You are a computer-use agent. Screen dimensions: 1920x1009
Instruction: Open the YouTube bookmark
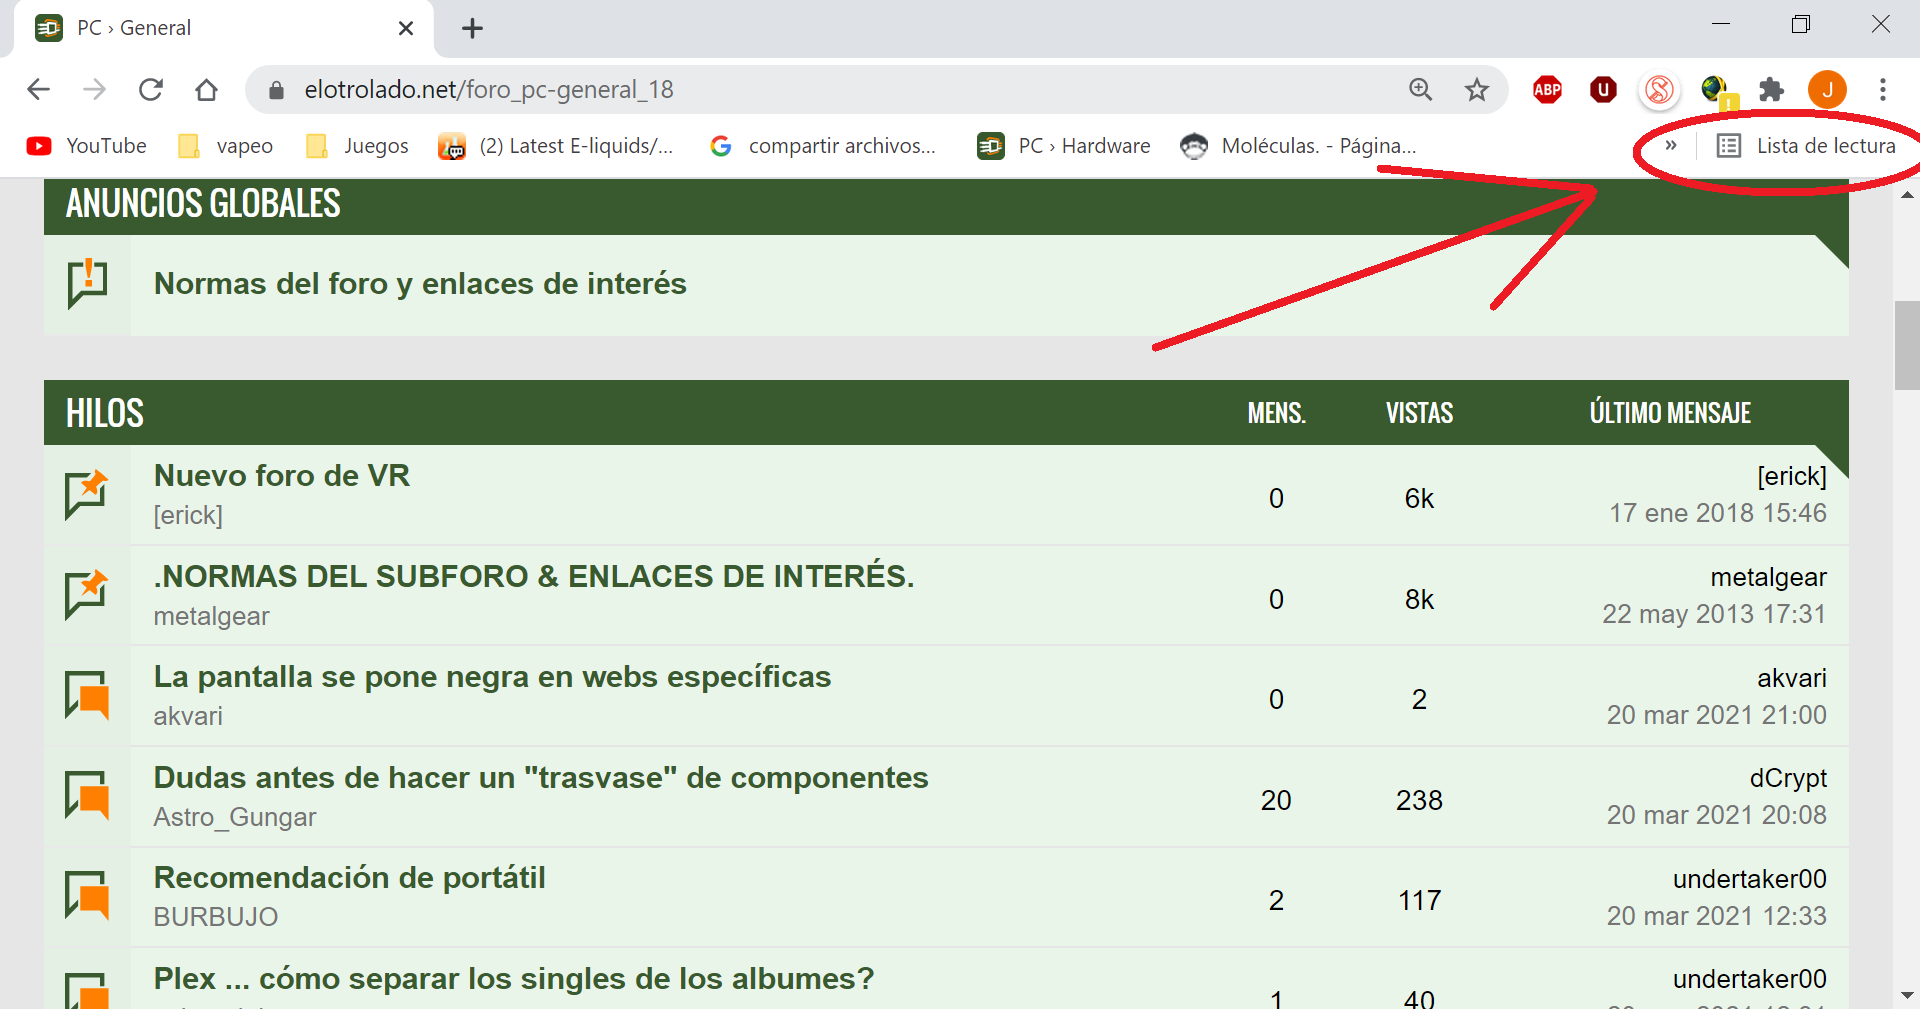(87, 146)
